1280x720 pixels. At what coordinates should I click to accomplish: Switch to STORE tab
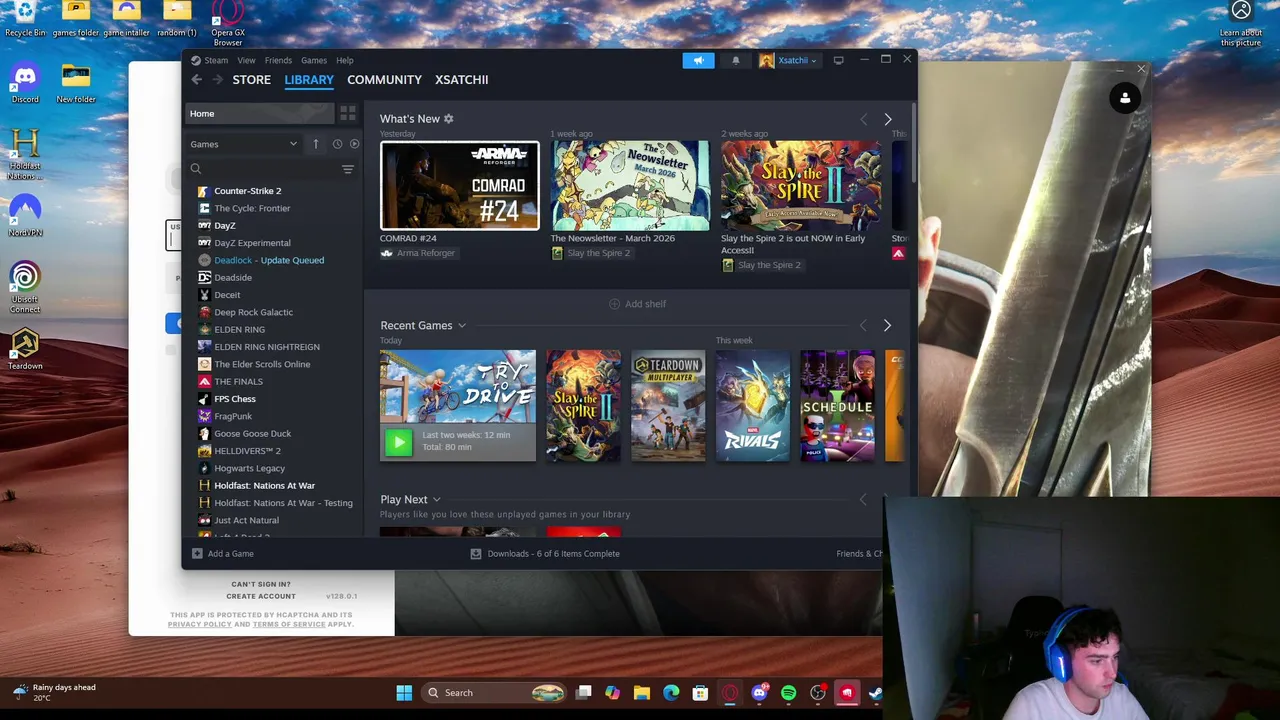coord(252,80)
